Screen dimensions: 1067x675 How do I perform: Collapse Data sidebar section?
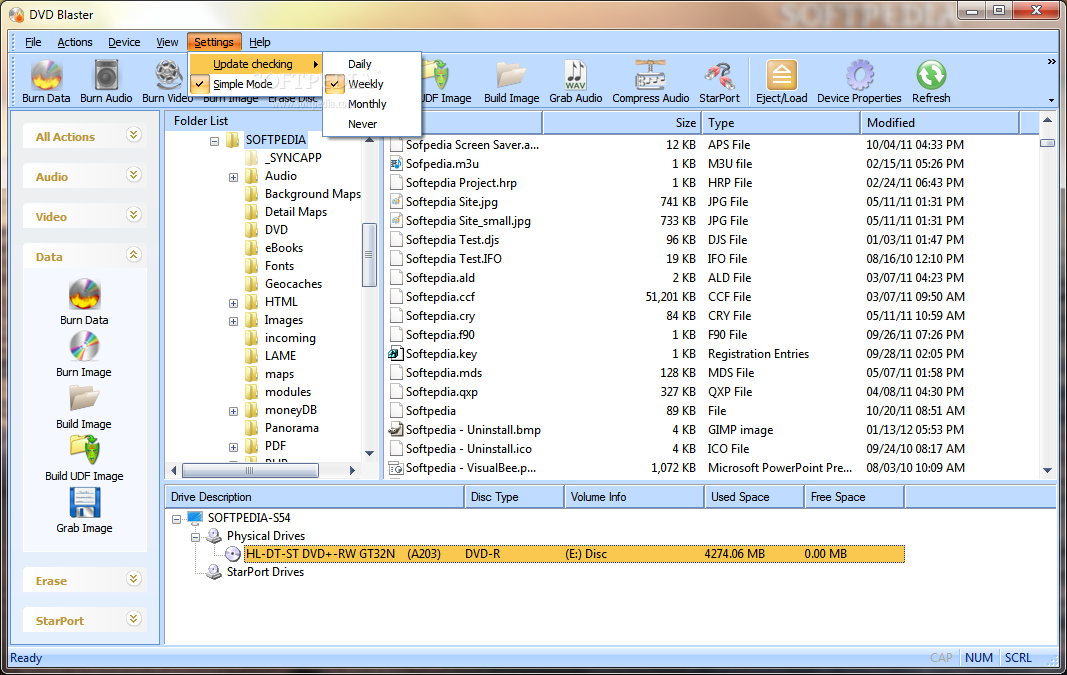click(133, 254)
